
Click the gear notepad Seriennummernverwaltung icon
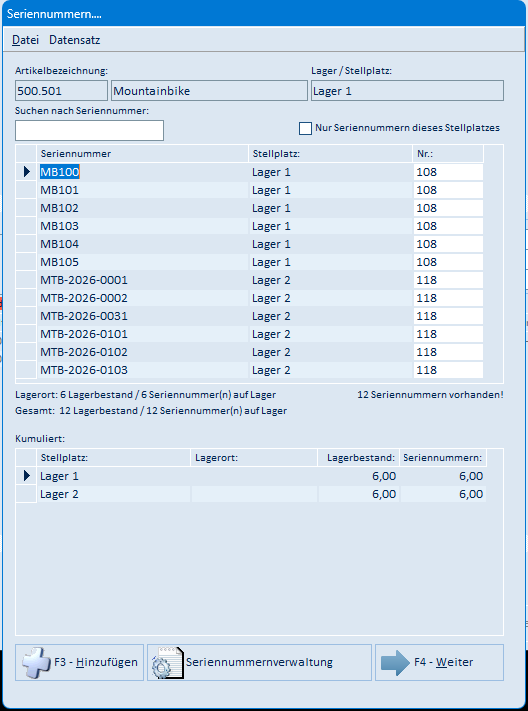tap(167, 662)
